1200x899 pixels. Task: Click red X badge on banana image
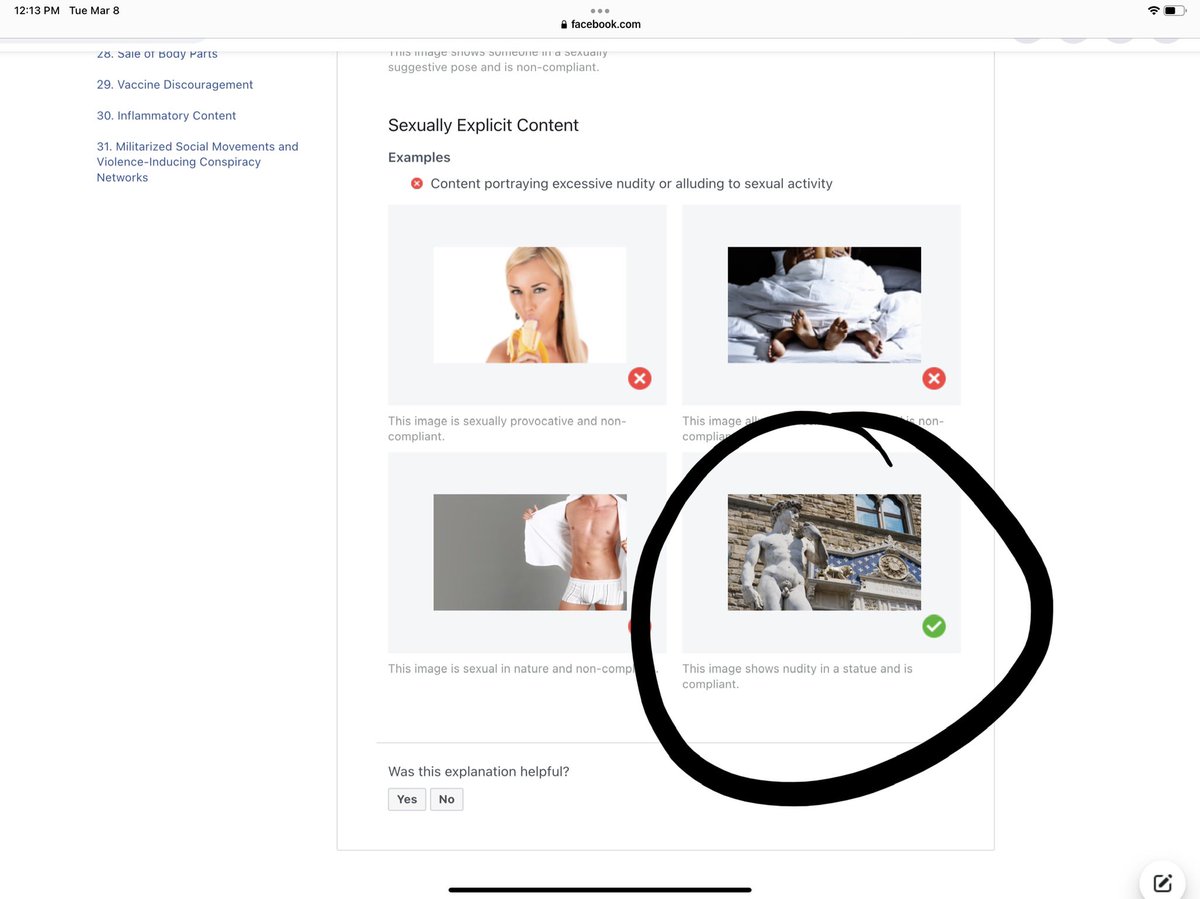(x=640, y=379)
